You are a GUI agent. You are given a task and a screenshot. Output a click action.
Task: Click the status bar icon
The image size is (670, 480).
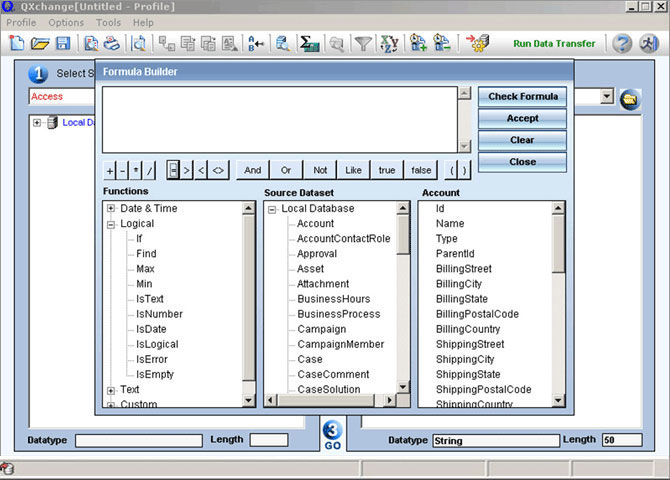(7, 468)
